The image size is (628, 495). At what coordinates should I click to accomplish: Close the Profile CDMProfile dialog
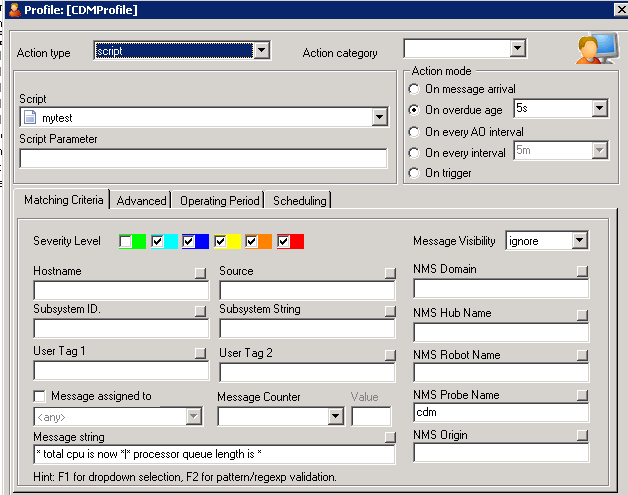622,9
